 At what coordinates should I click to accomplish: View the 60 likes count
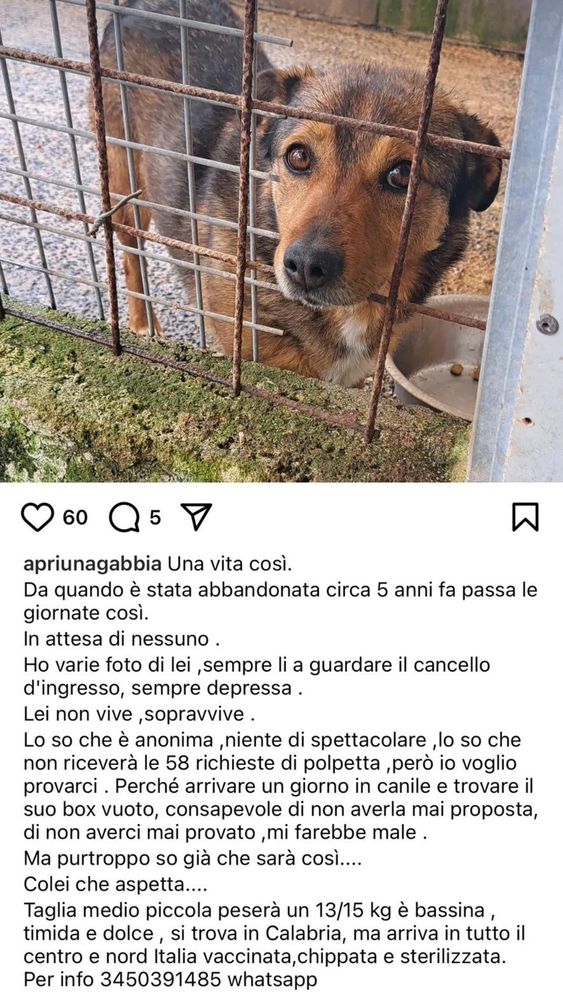coord(75,517)
